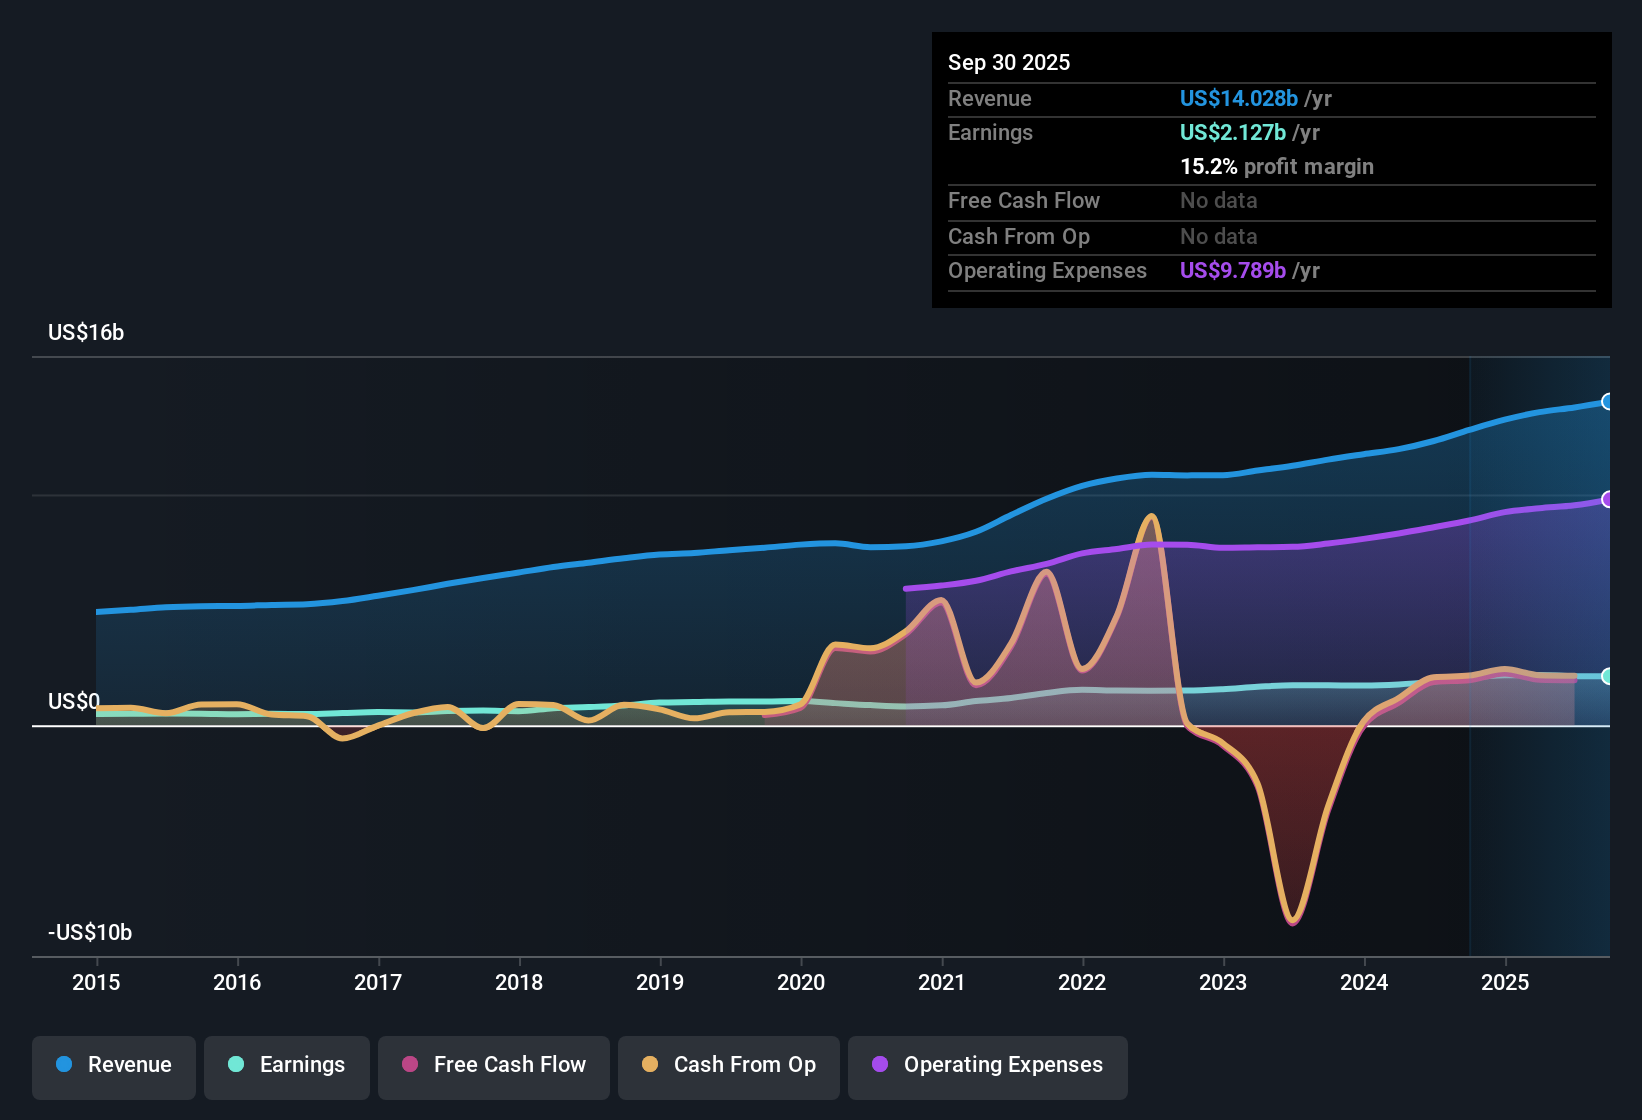The height and width of the screenshot is (1120, 1642).
Task: Click the US$16b axis label
Action: [86, 332]
